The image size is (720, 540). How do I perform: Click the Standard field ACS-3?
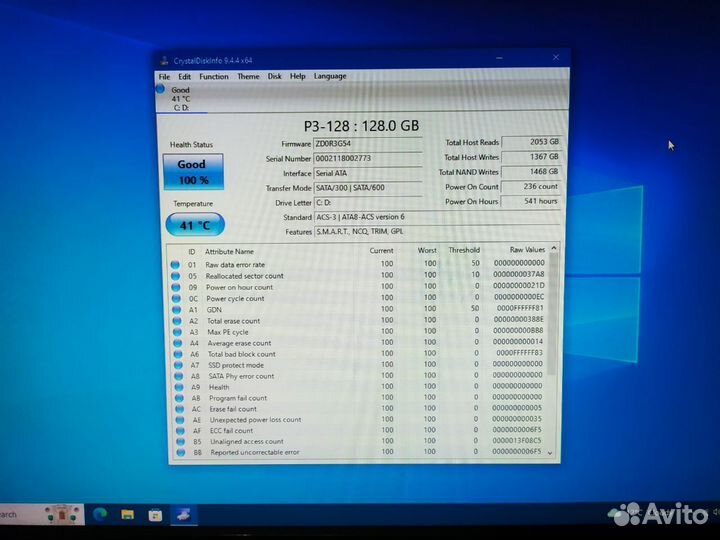(x=437, y=217)
